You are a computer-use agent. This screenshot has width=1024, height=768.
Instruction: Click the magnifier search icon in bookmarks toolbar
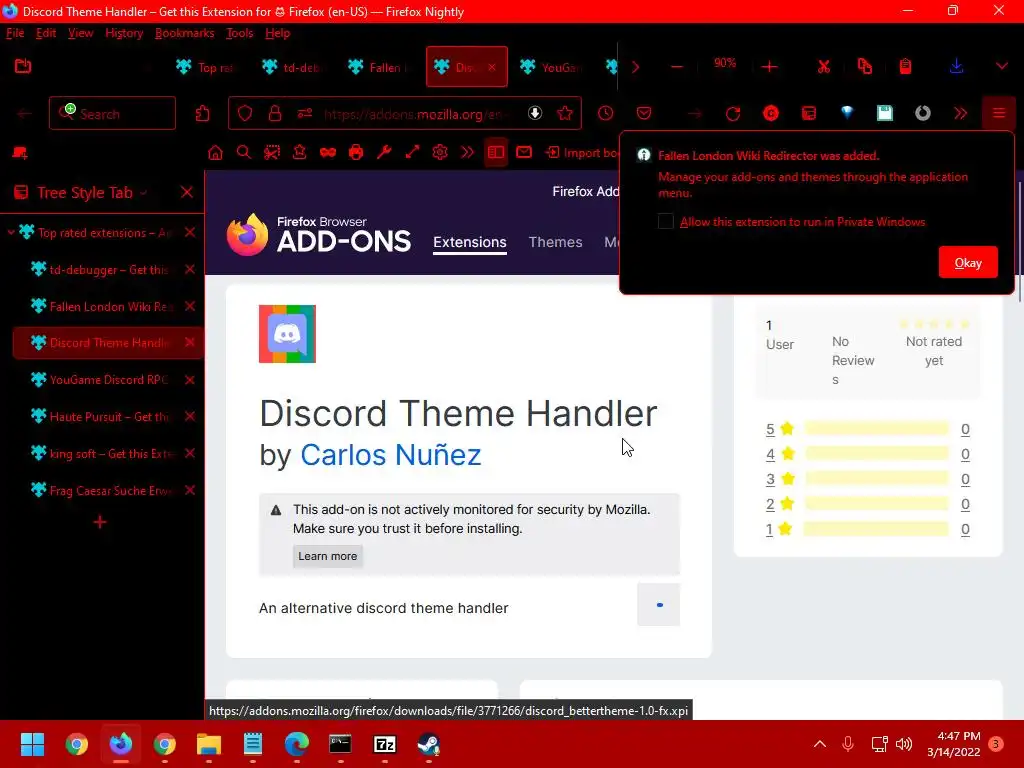coord(244,153)
